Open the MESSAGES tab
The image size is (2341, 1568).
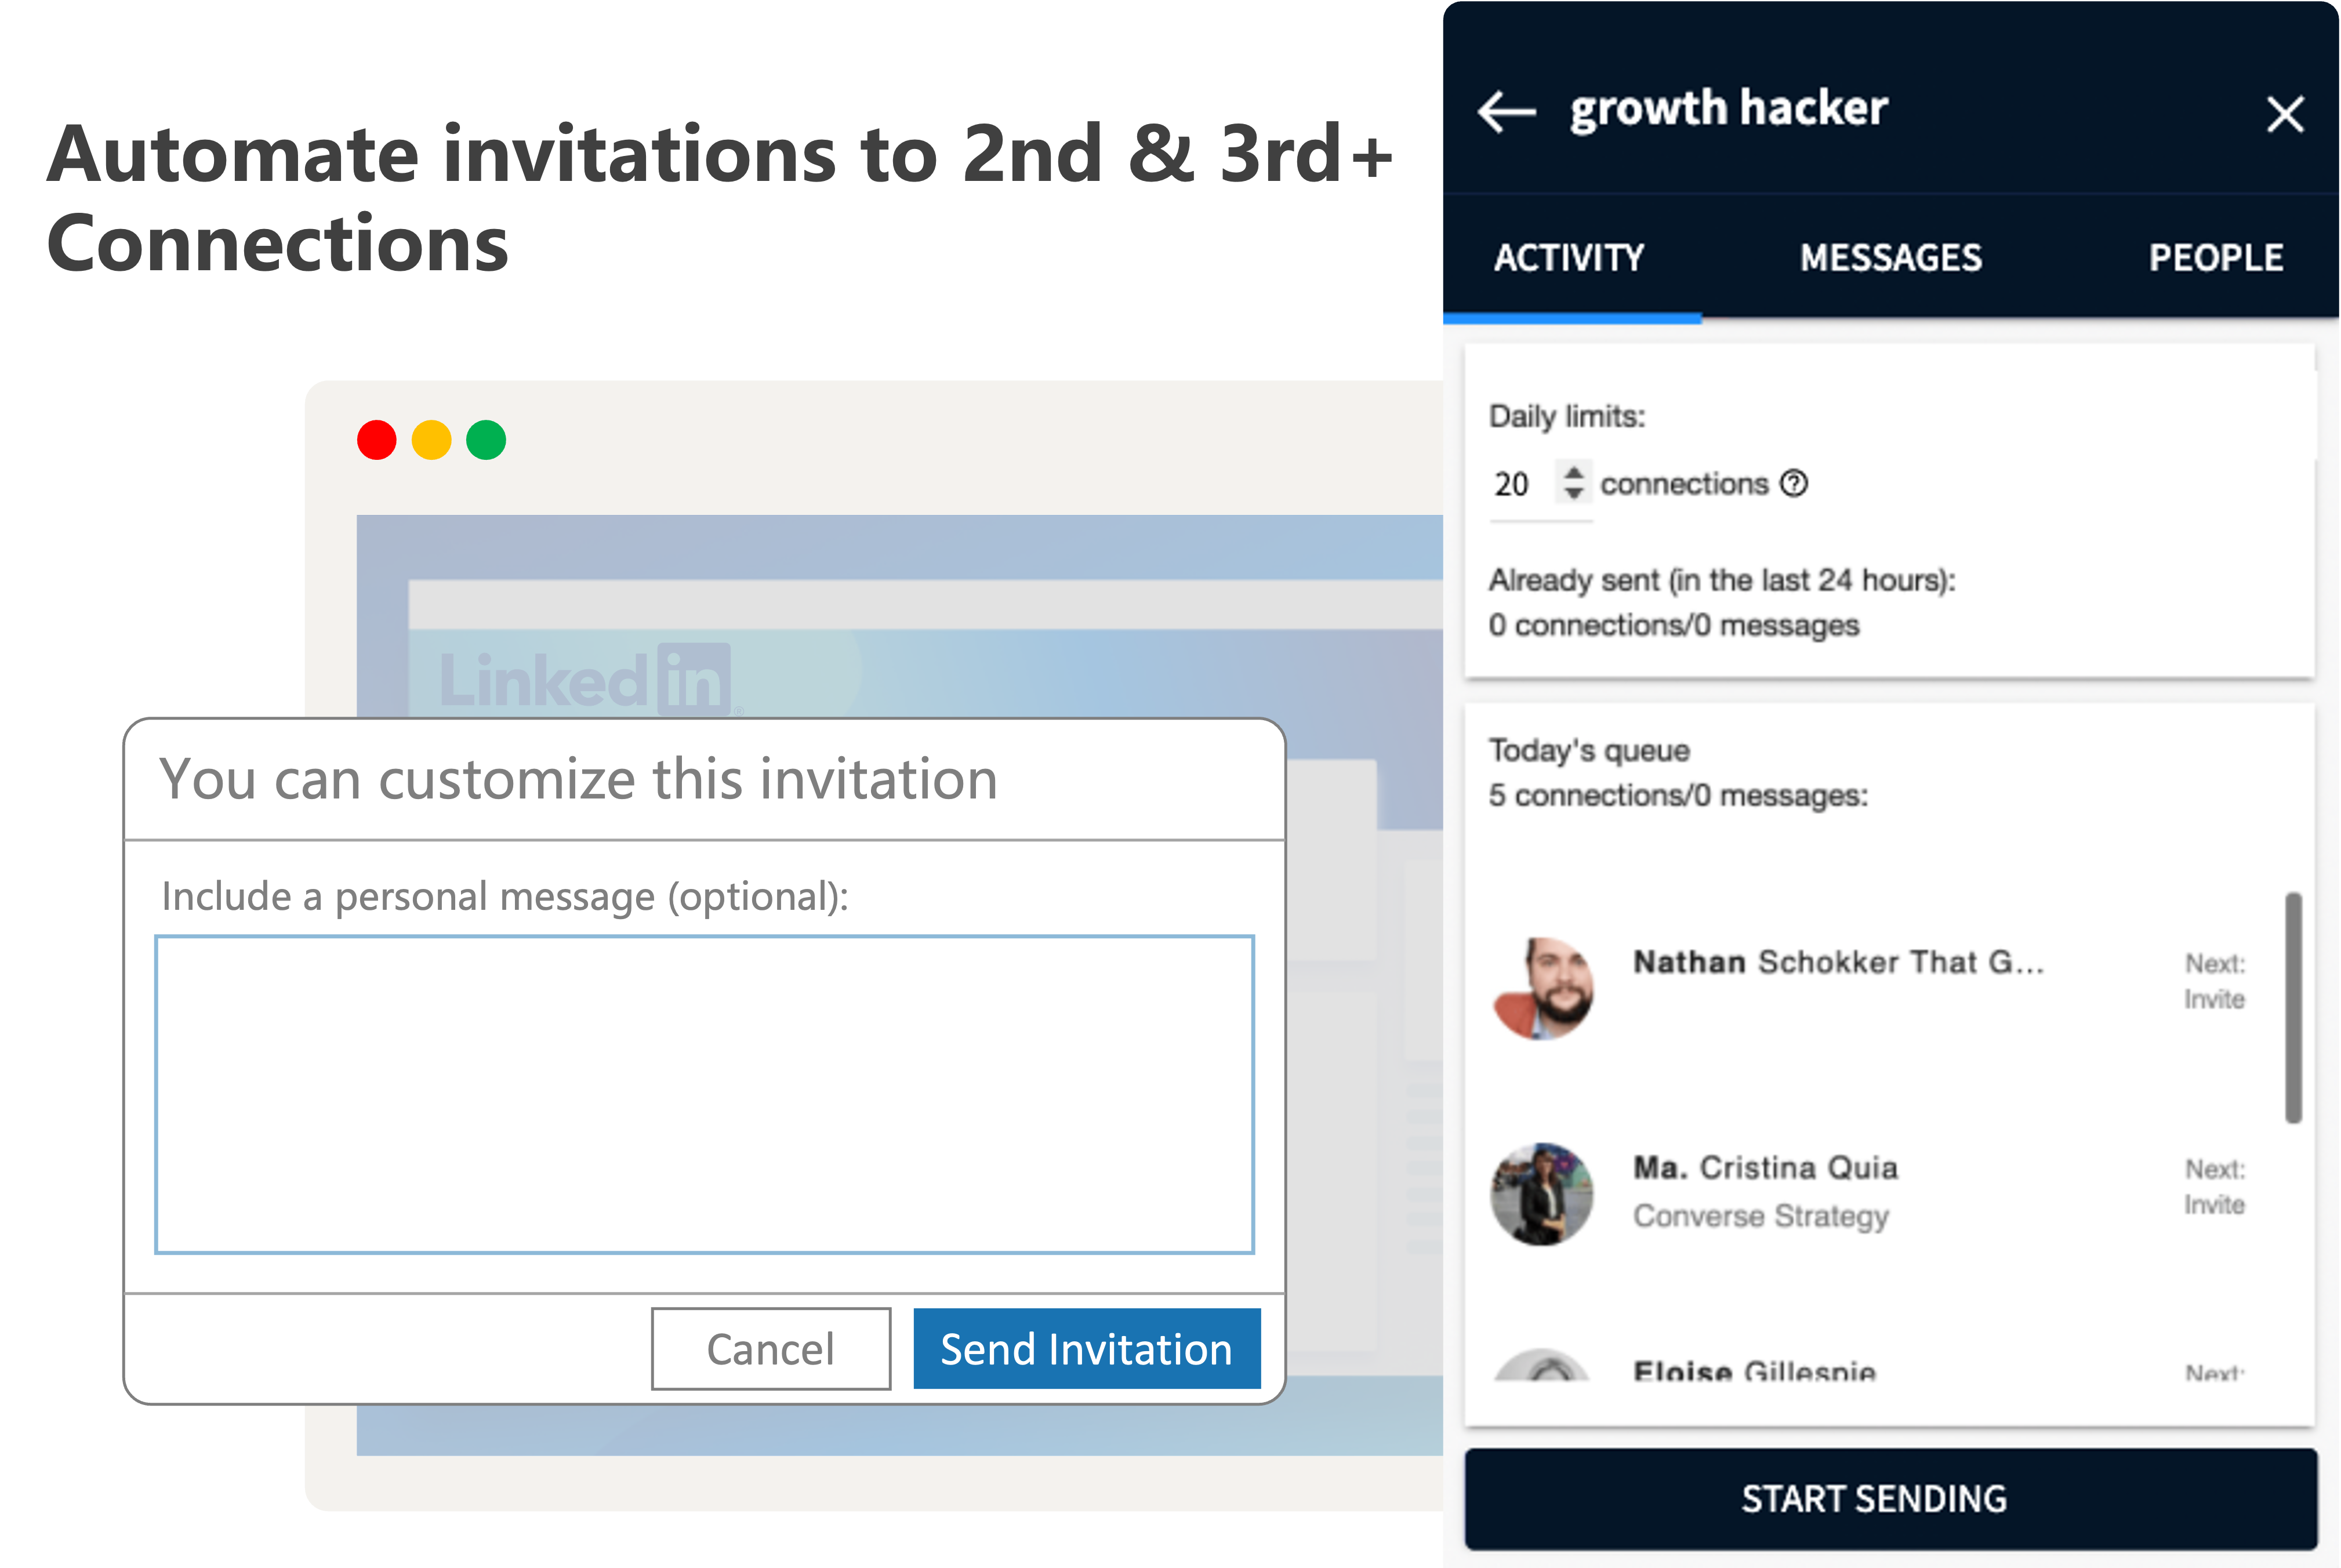point(1890,258)
